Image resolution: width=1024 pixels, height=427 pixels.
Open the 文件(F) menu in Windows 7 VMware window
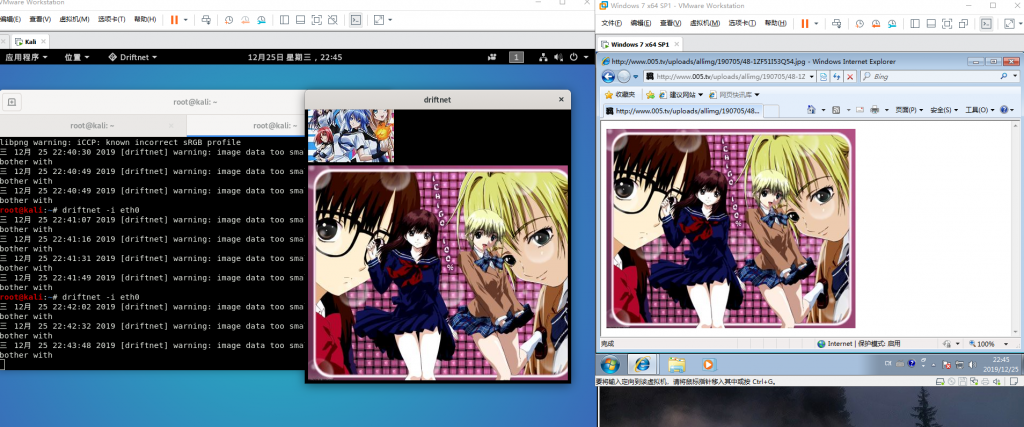(612, 23)
